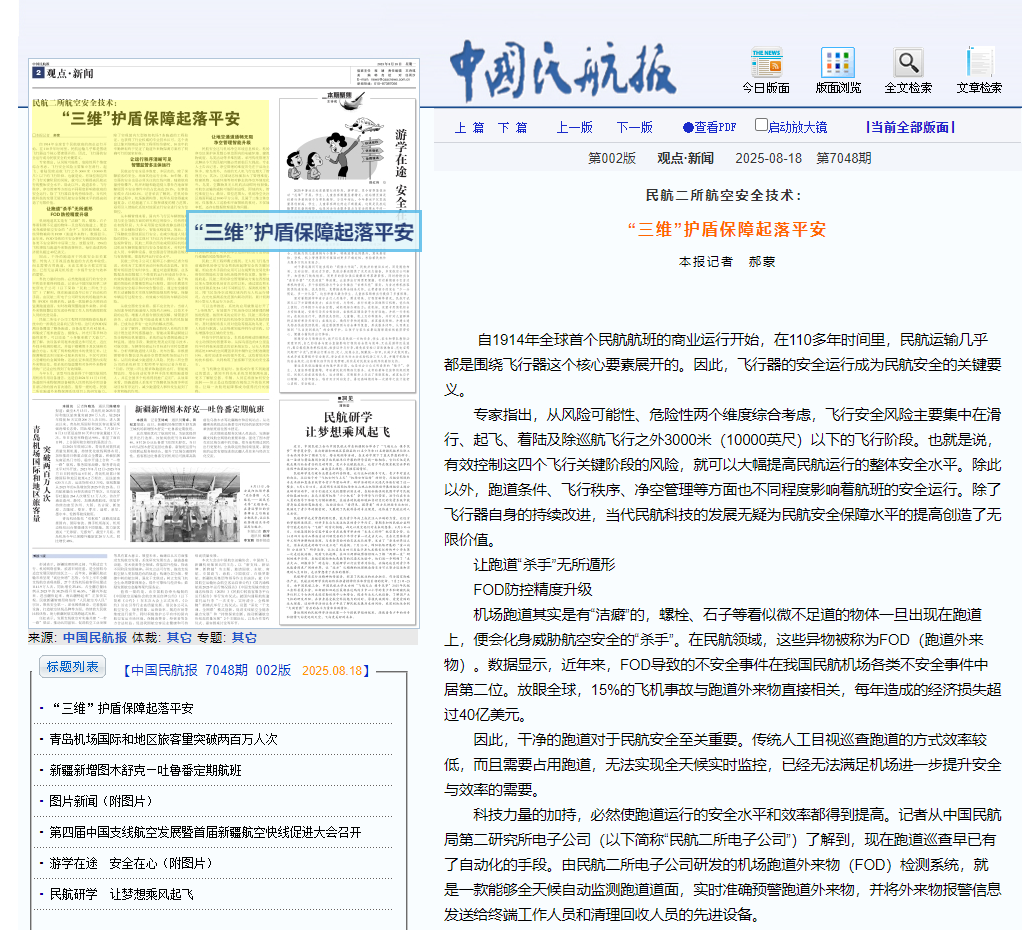Go to next article 下篇

click(512, 127)
